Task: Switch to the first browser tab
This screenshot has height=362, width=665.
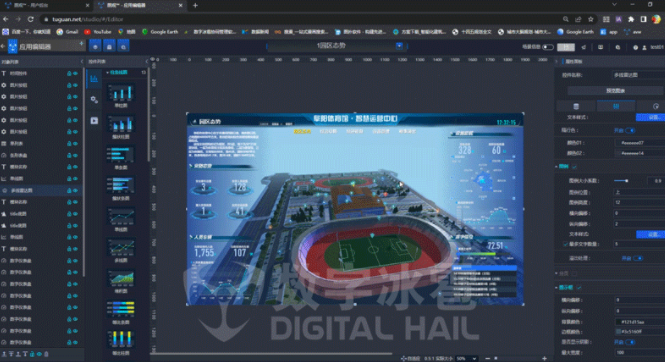Action: (47, 6)
